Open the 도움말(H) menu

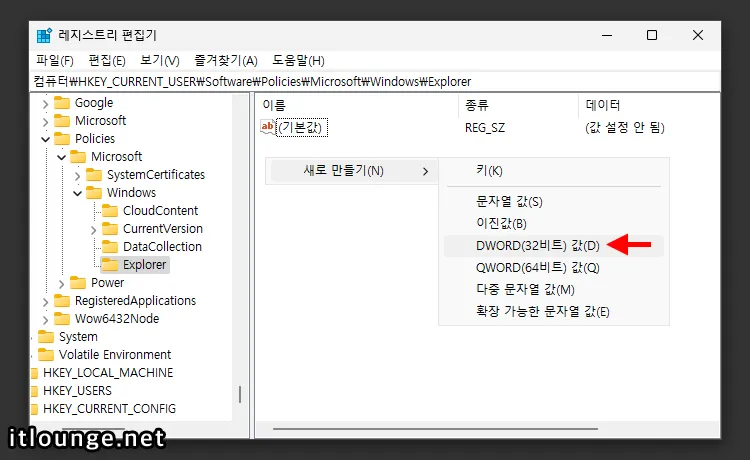point(298,61)
